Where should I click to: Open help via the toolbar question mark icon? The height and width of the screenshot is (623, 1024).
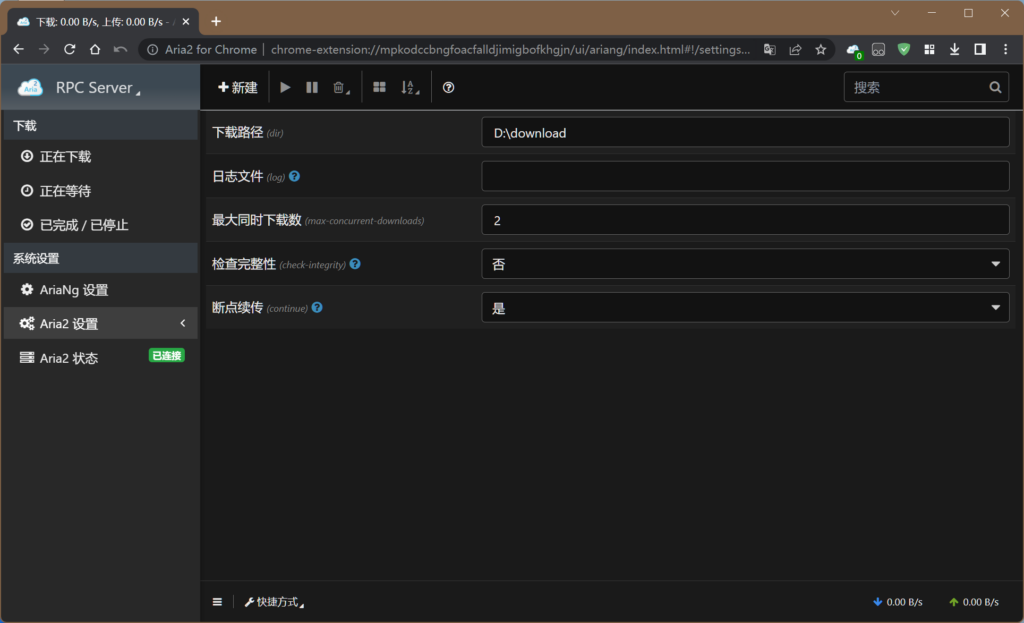coord(448,88)
